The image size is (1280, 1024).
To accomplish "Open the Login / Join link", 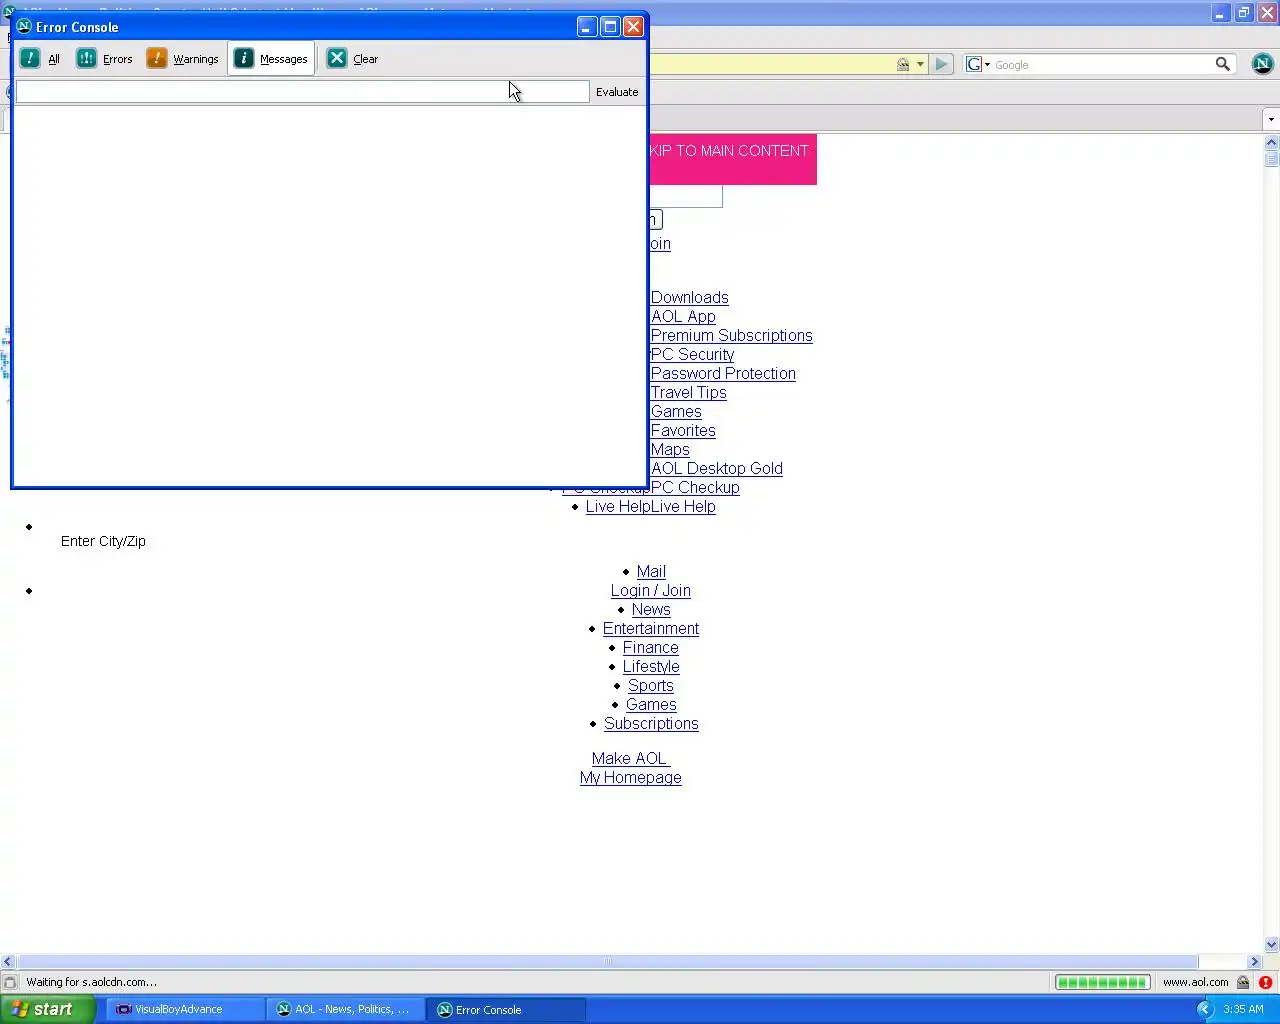I will pos(651,591).
